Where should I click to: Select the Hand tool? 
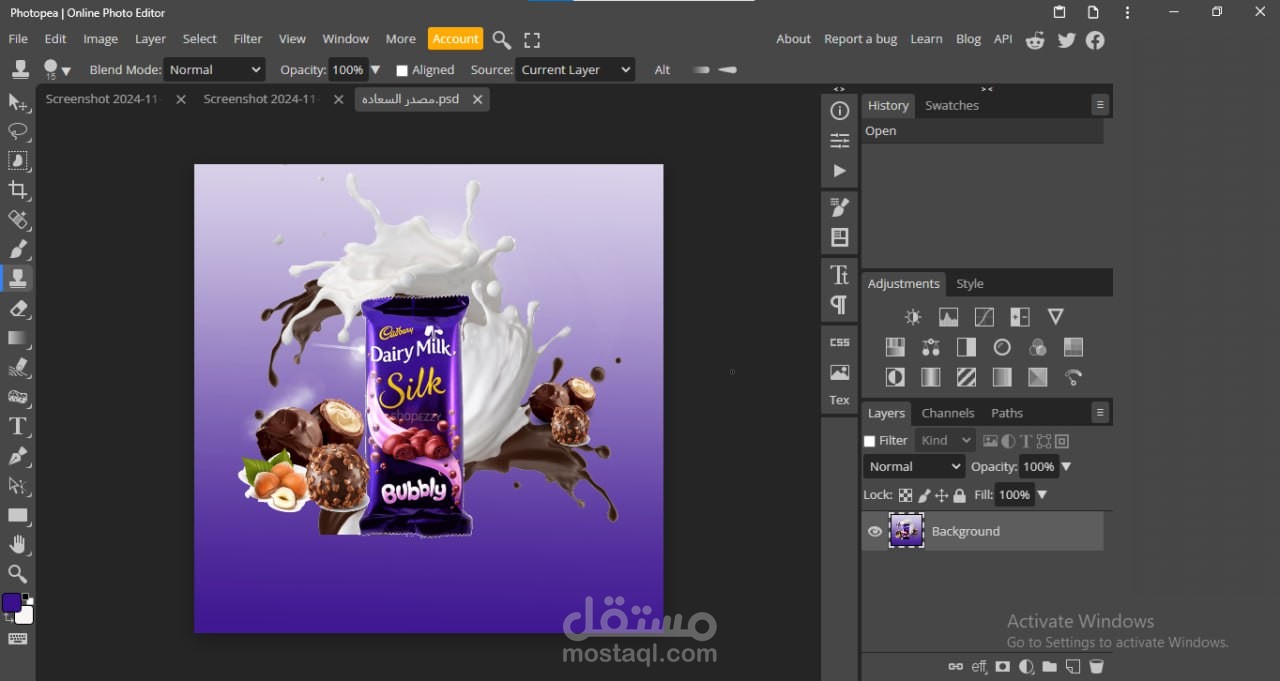[x=17, y=544]
